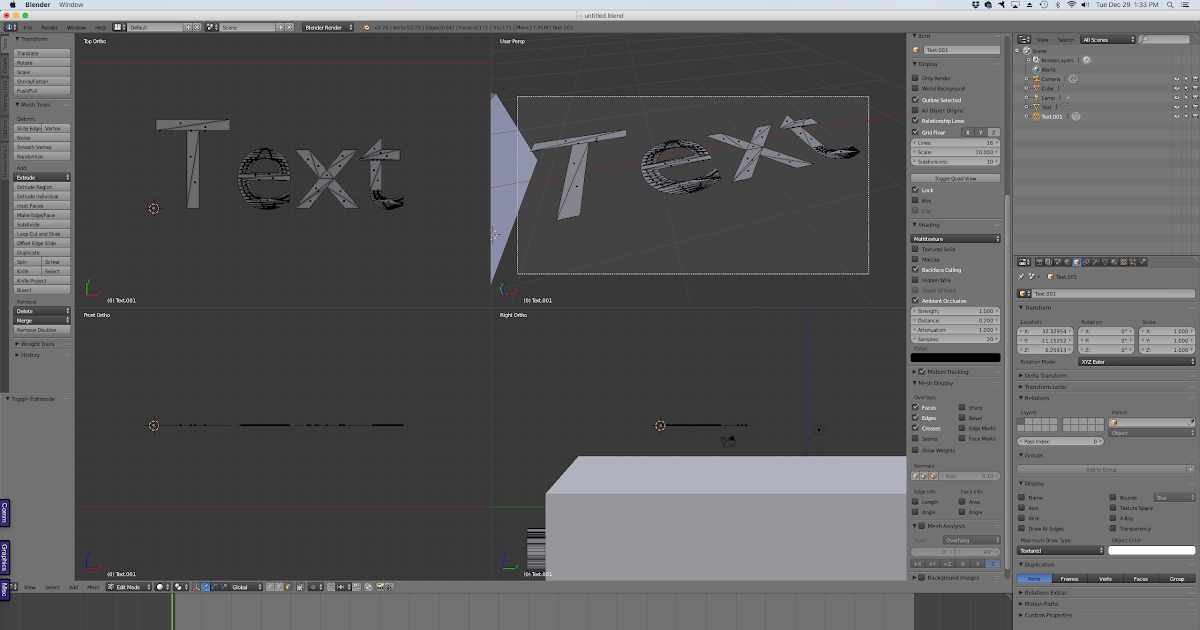Expand the History panel
Image resolution: width=1200 pixels, height=630 pixels.
pos(30,355)
